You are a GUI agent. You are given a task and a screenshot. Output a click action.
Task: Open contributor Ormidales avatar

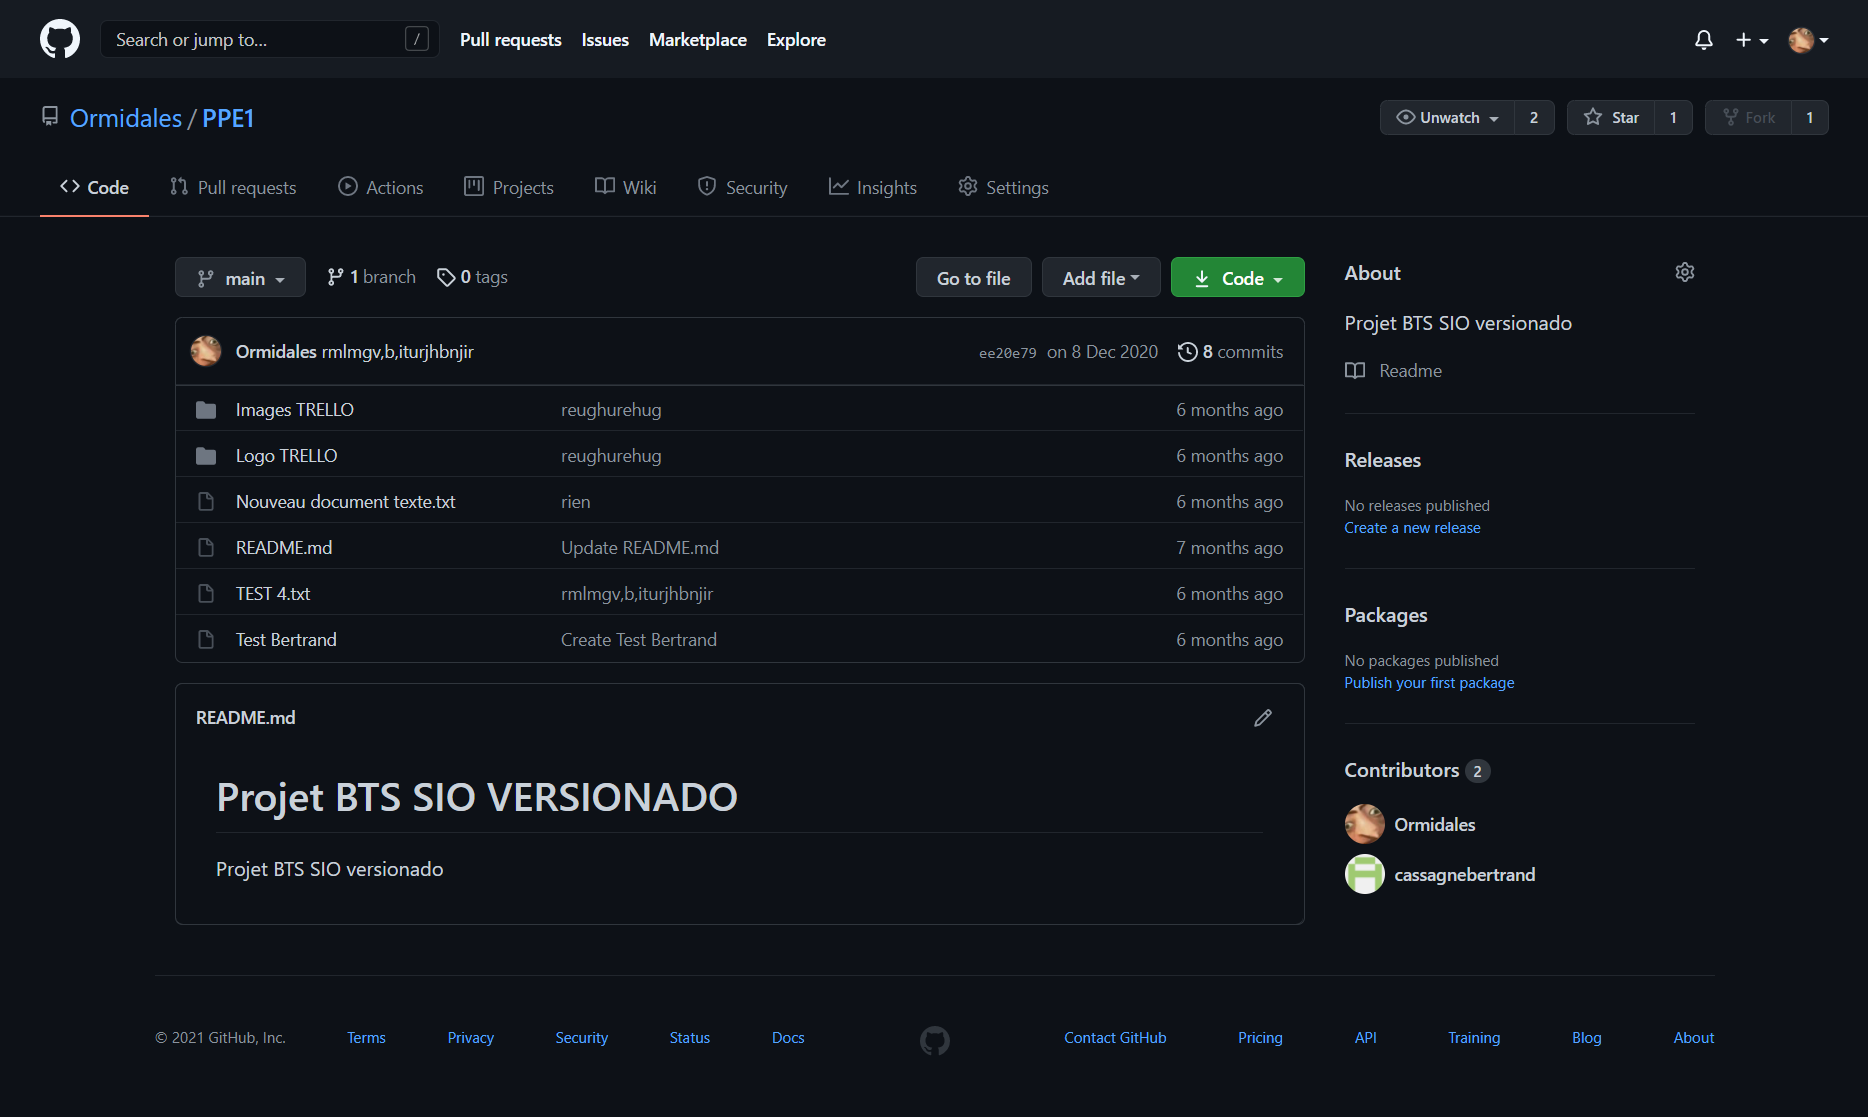(x=1364, y=824)
